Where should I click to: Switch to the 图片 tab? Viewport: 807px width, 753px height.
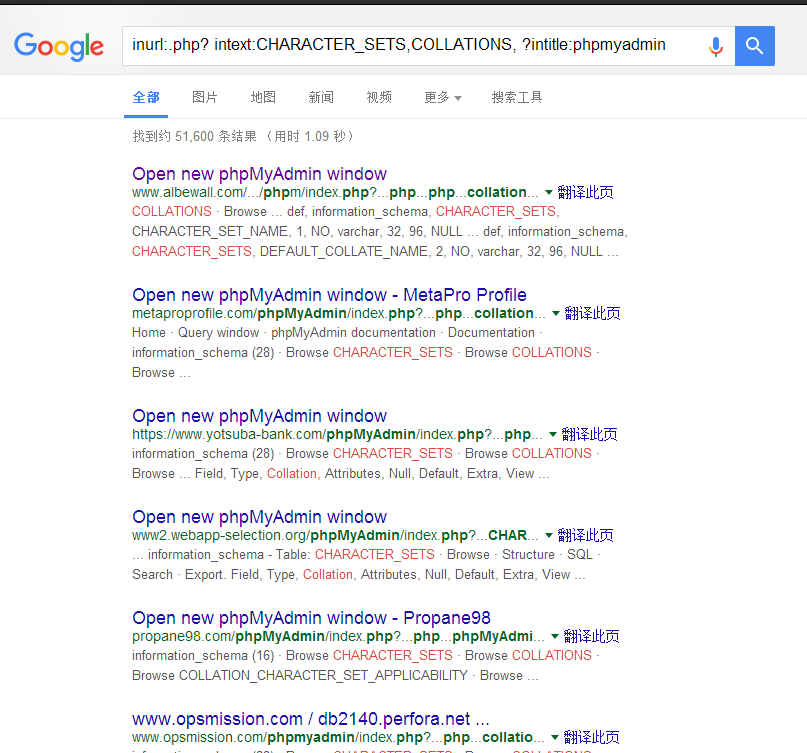coord(204,97)
